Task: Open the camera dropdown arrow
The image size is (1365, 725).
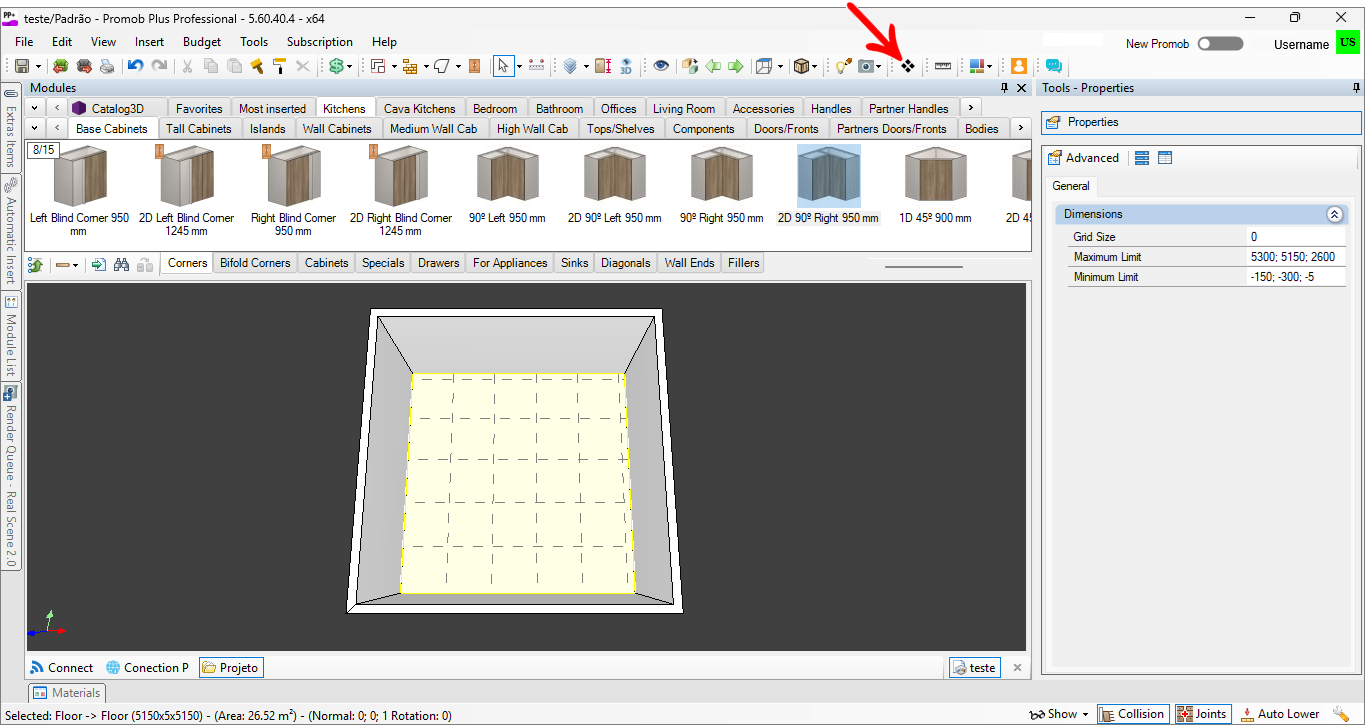Action: click(879, 66)
